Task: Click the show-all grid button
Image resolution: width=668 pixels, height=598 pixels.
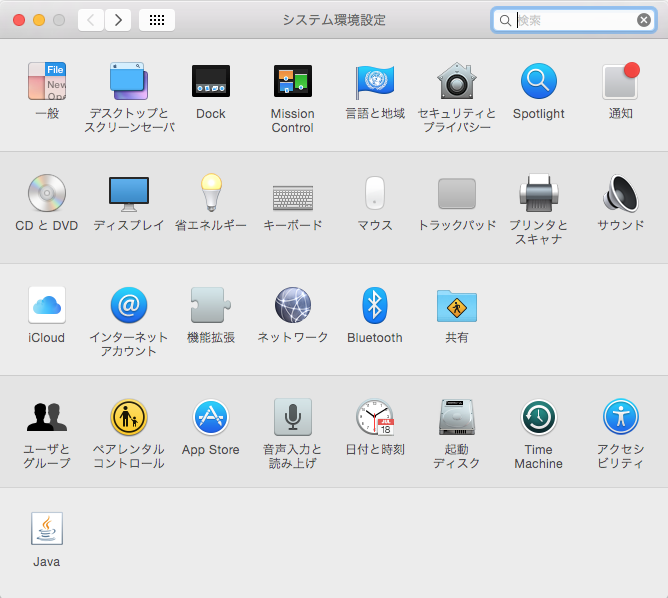Action: (157, 20)
